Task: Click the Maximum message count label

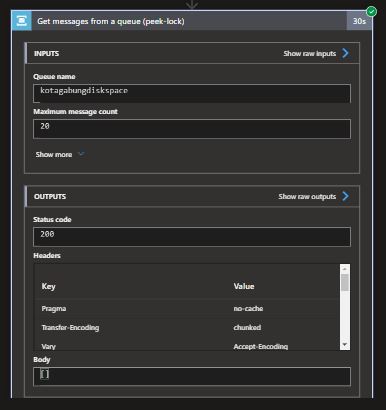Action: tap(75, 112)
